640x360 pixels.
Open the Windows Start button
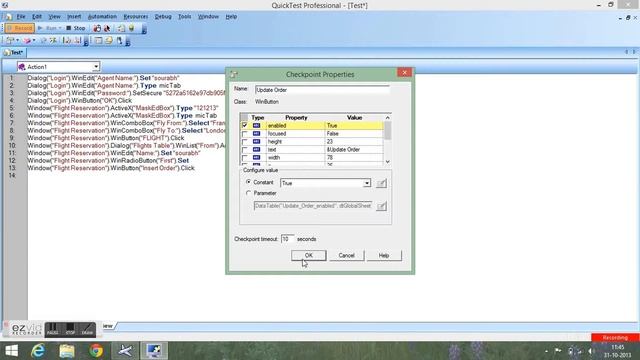pyautogui.click(x=11, y=351)
